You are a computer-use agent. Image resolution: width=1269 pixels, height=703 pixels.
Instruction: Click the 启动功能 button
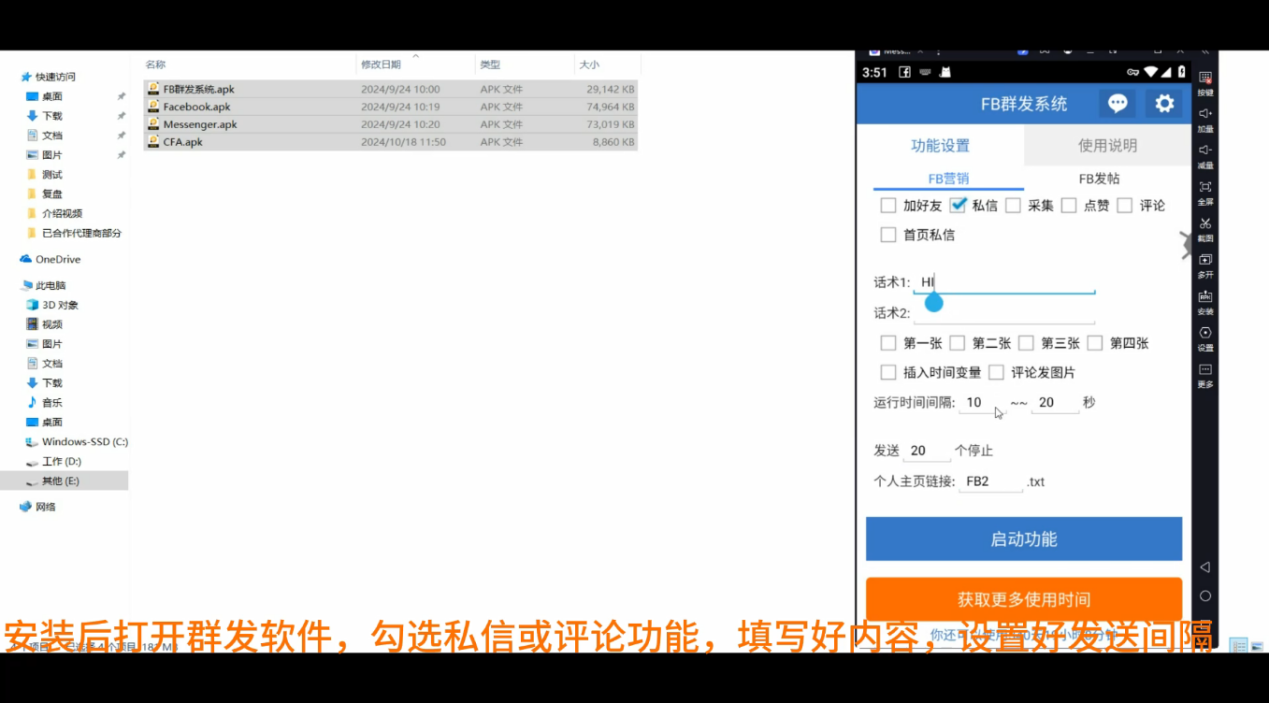1024,539
